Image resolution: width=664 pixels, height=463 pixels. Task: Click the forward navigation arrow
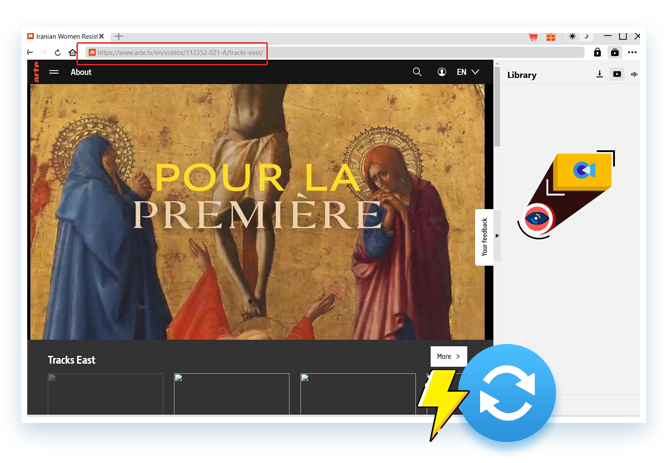[43, 52]
